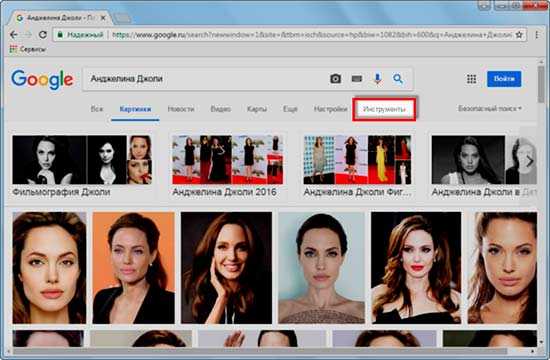Open the portrait with the pale blue background
Viewport: 550px width, 360px height.
point(322,268)
